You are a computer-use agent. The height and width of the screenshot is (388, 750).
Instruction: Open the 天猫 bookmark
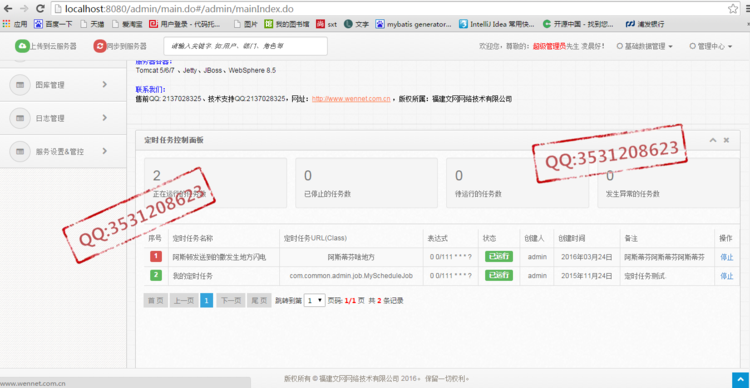(x=92, y=23)
